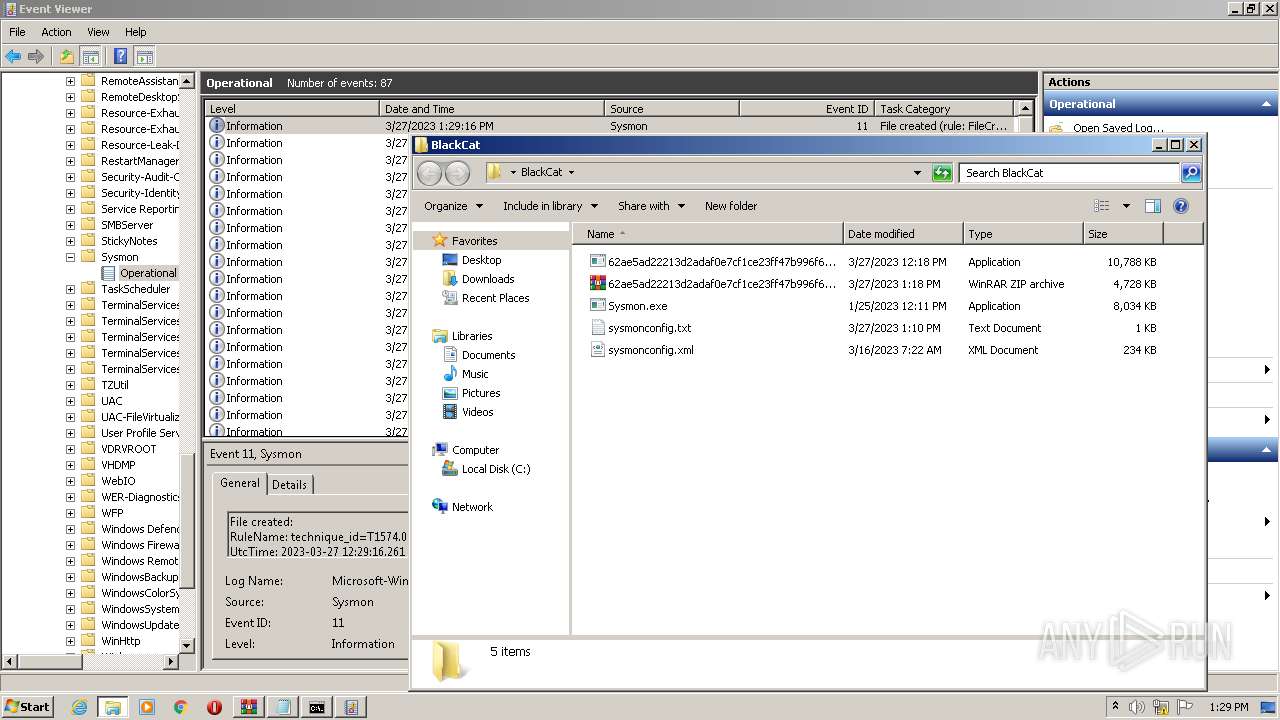Select Downloads in Favorites
The height and width of the screenshot is (720, 1280).
[x=488, y=279]
